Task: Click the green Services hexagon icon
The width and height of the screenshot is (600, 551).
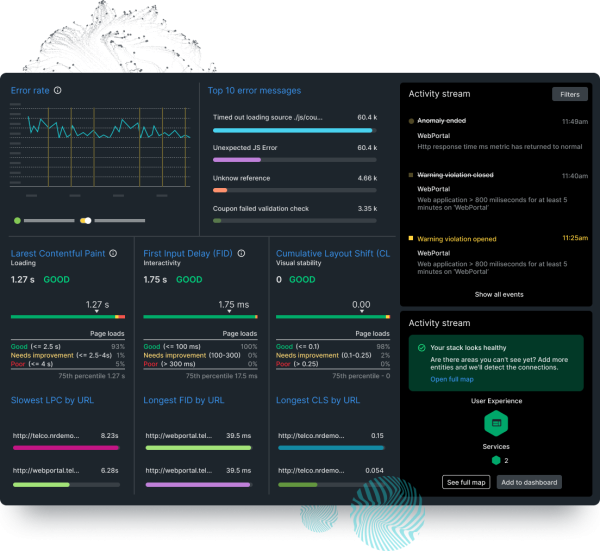Action: (x=494, y=460)
